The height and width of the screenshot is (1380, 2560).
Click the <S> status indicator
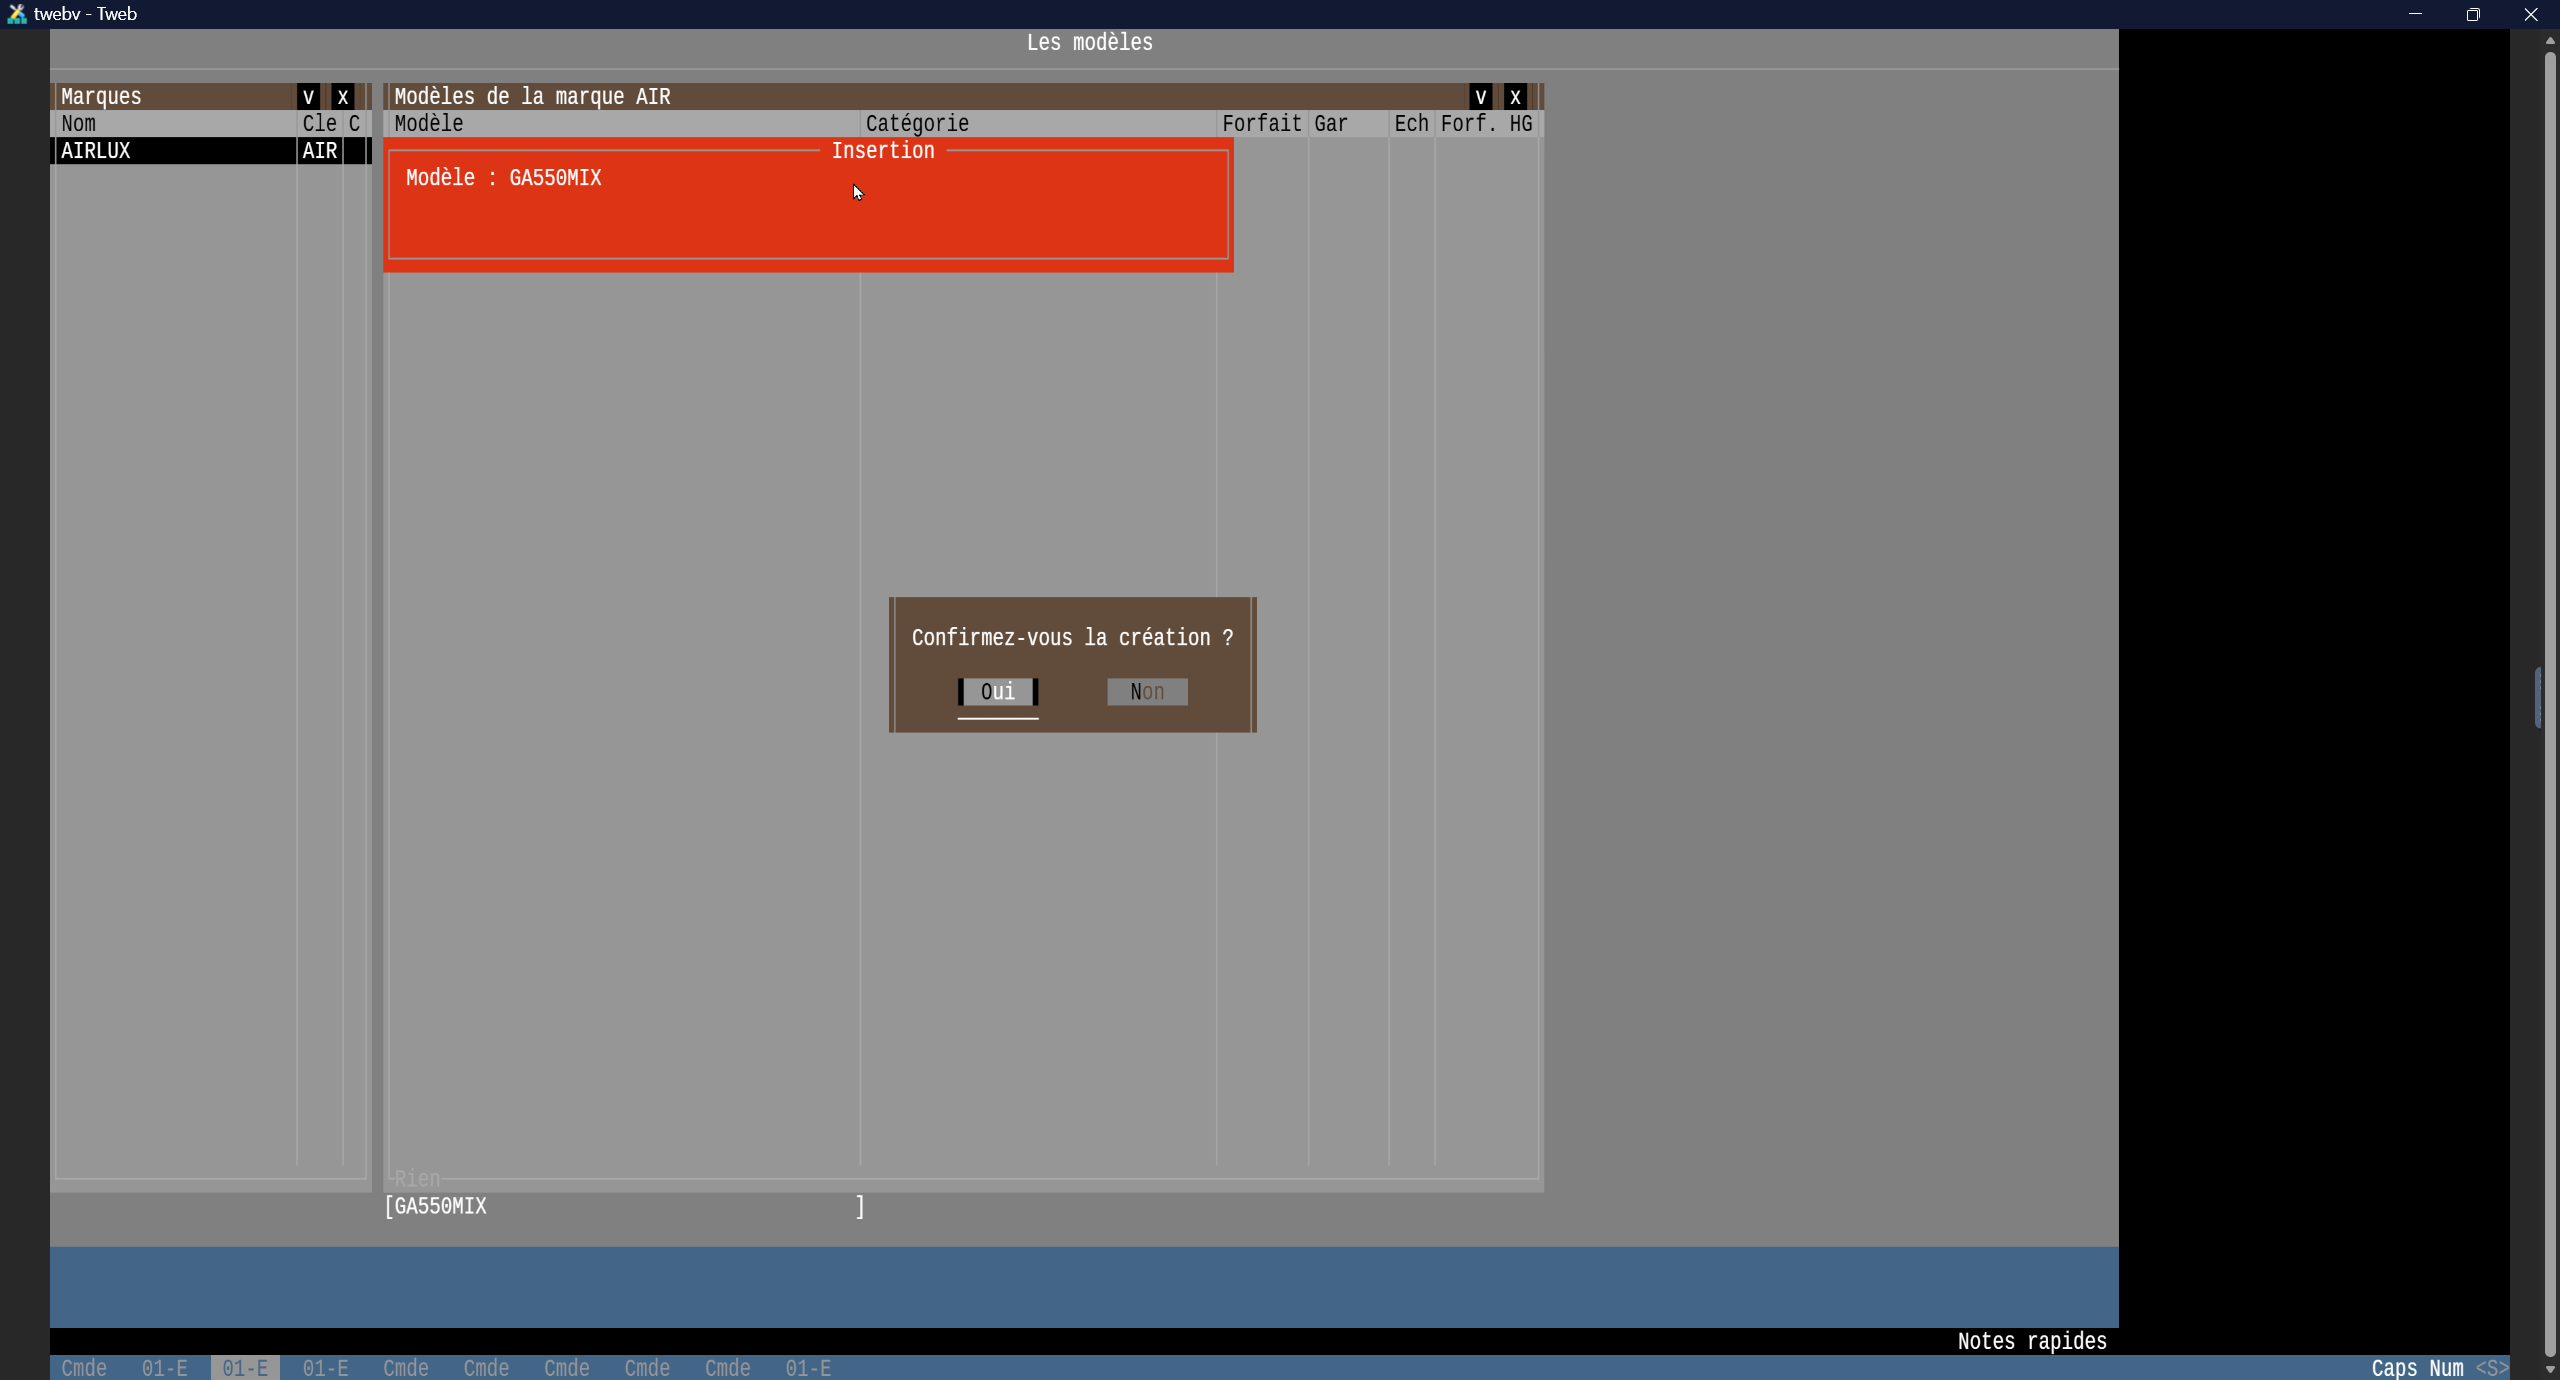click(x=2491, y=1368)
